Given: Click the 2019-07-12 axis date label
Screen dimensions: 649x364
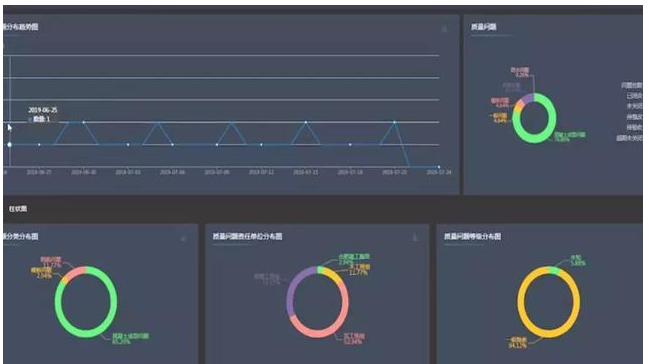Looking at the screenshot, I should [x=261, y=172].
